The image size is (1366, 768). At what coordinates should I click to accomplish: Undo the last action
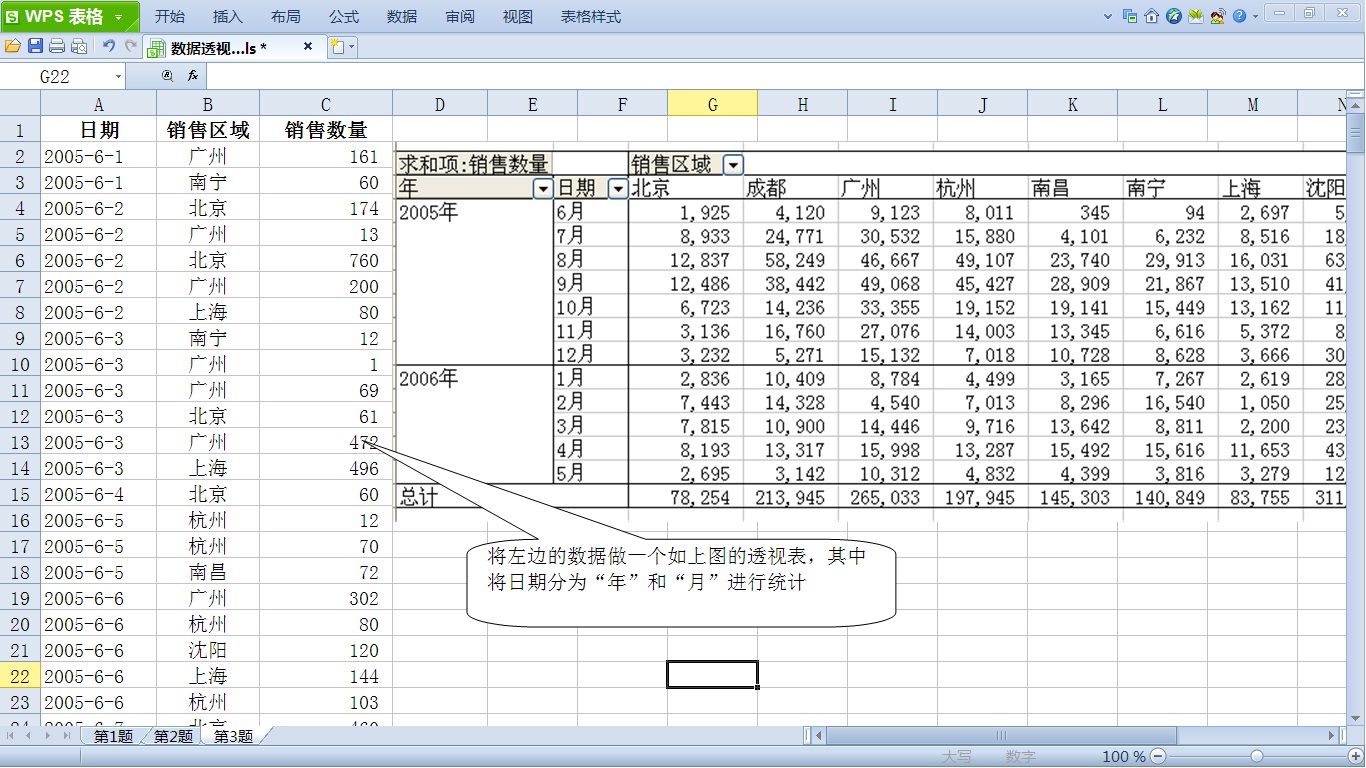108,46
